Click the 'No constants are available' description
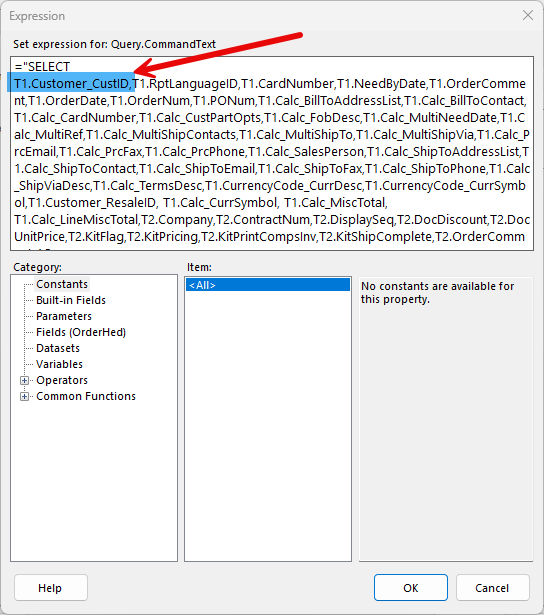This screenshot has height=615, width=544. coord(437,293)
